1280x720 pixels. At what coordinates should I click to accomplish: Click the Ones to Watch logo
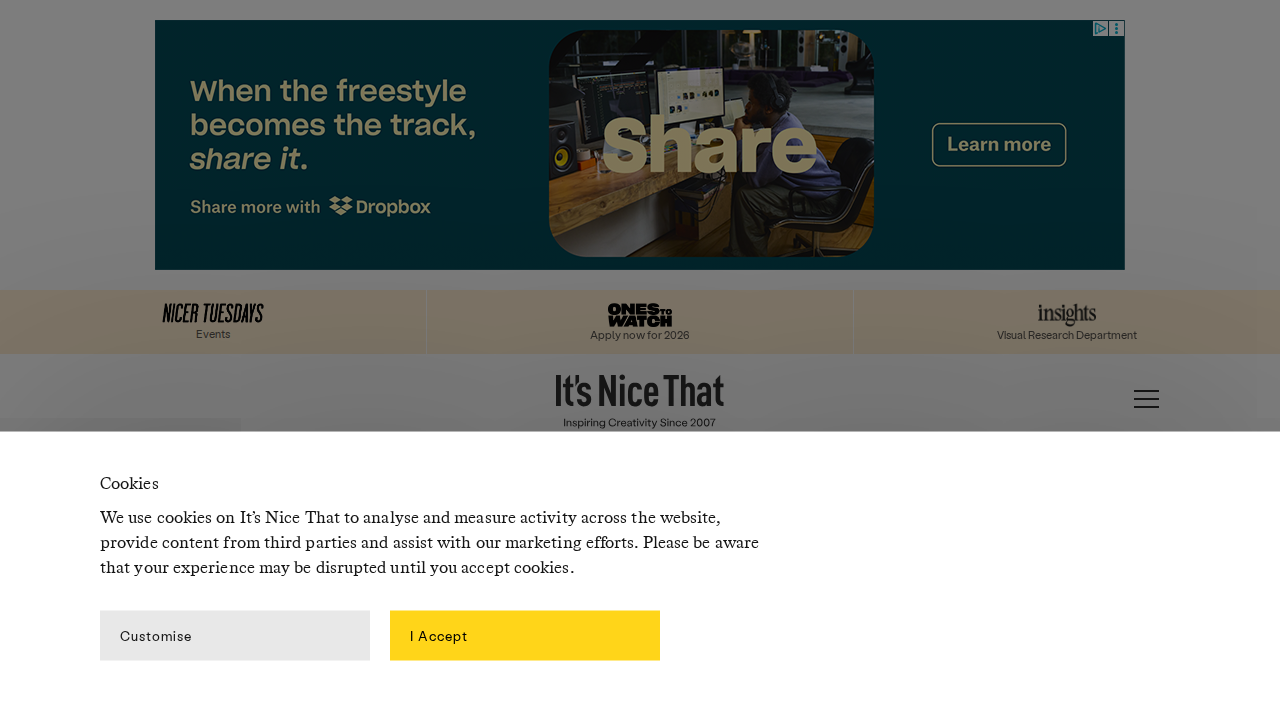640,315
